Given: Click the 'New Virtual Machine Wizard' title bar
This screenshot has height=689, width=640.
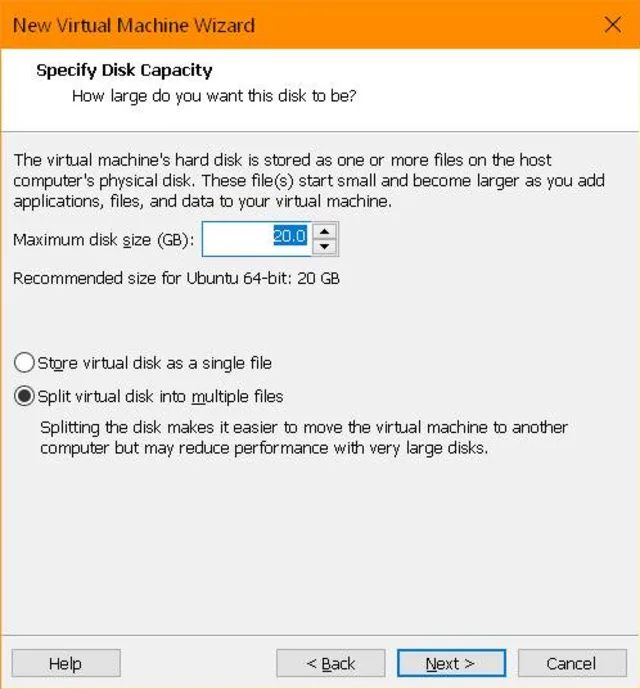Looking at the screenshot, I should (x=134, y=25).
